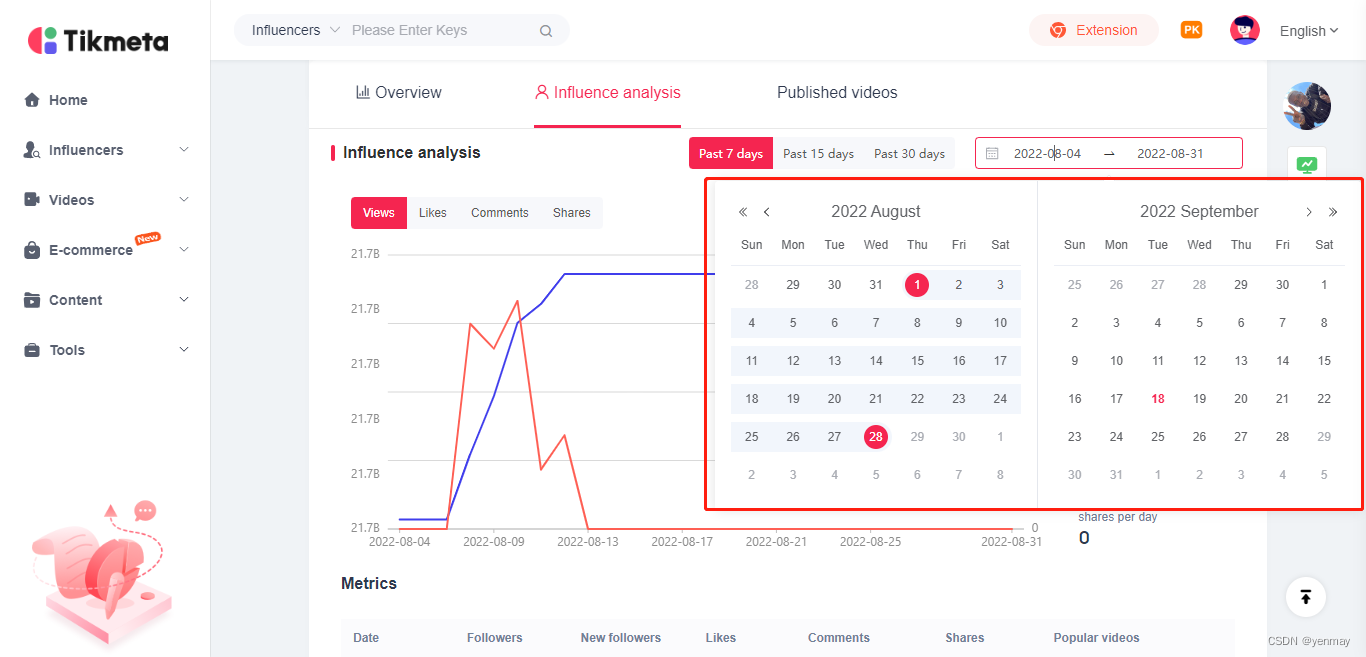
Task: Click the 2022 September calendar header
Action: coord(1199,212)
